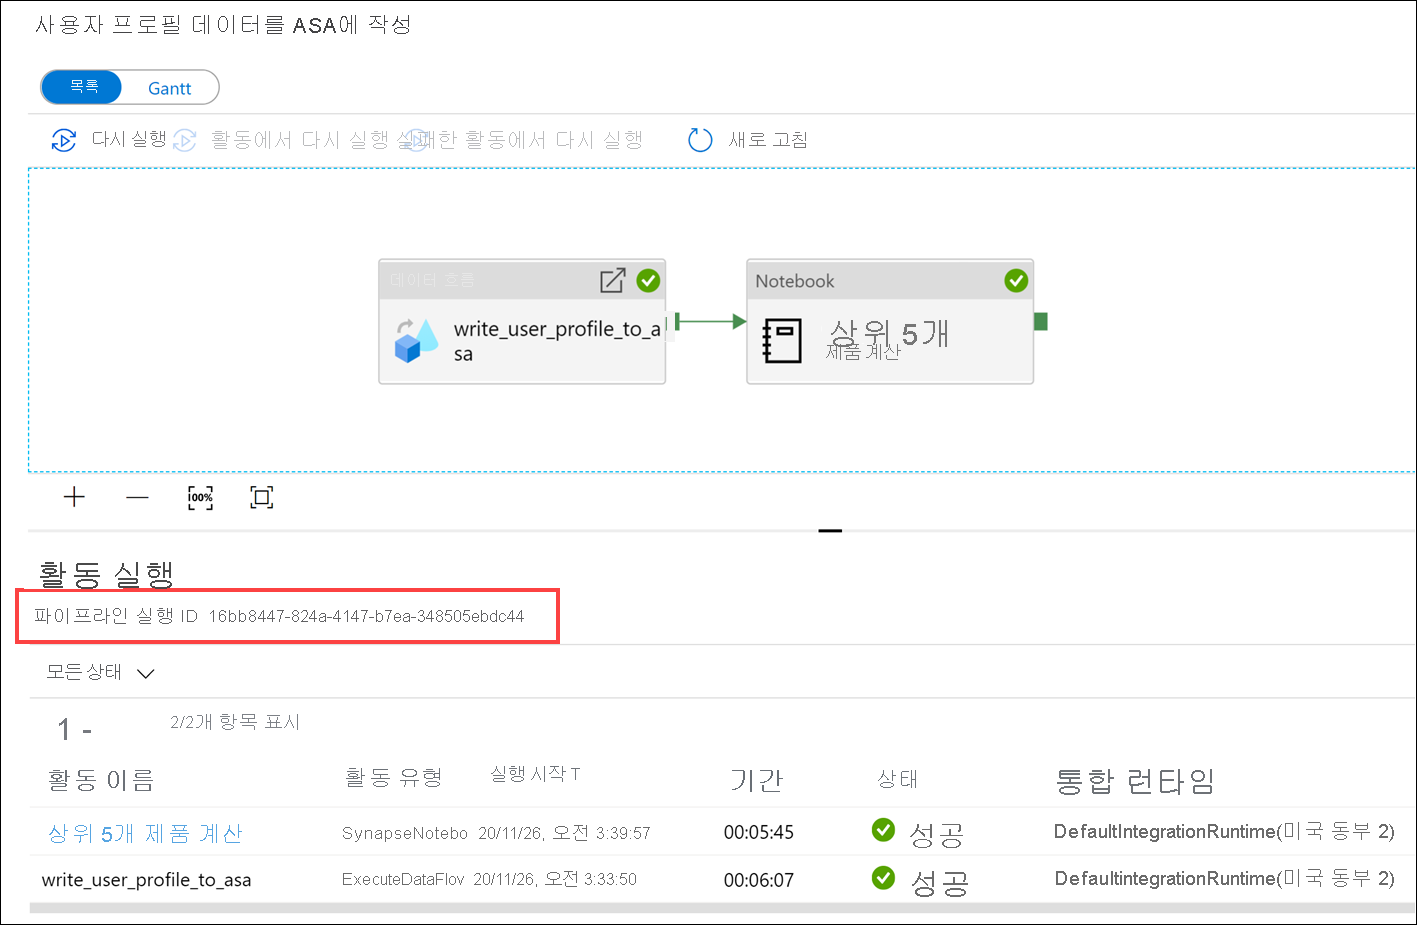Viewport: 1417px width, 925px height.
Task: Switch to the 목록 list view toggle
Action: (82, 88)
